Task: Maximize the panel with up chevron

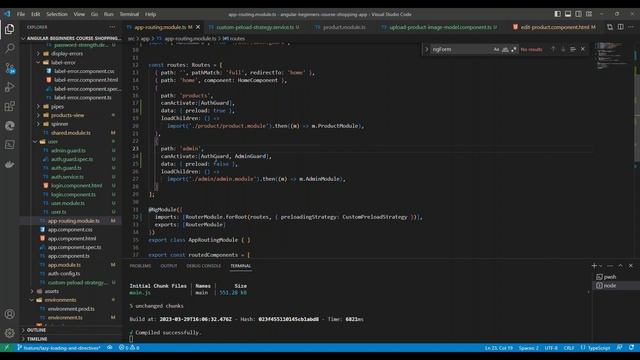Action: coord(620,266)
